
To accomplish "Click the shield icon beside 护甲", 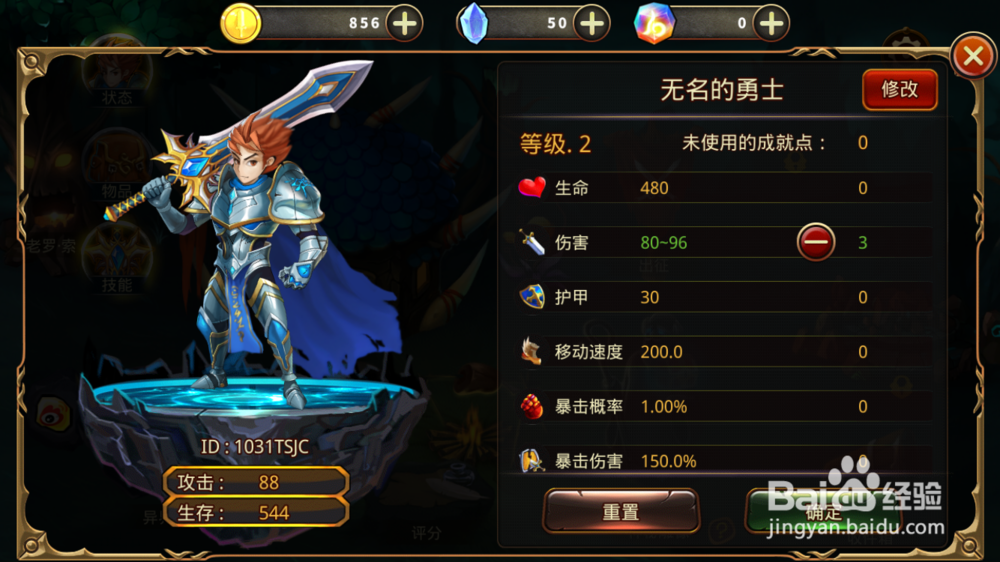I will 532,297.
